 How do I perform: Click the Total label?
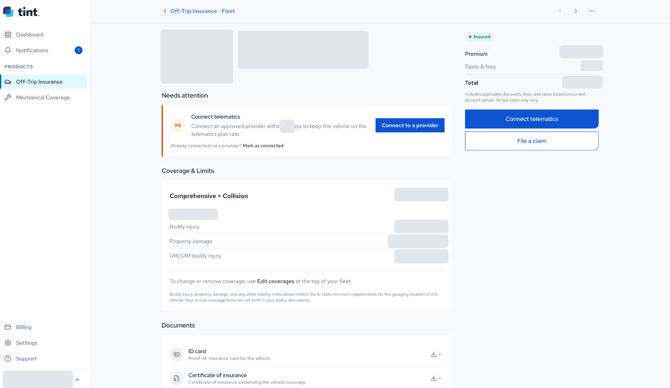(x=471, y=83)
